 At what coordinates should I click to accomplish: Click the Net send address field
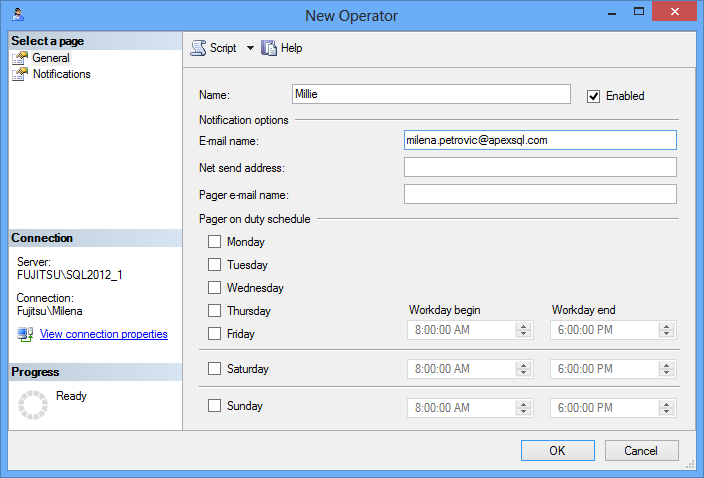tap(540, 167)
